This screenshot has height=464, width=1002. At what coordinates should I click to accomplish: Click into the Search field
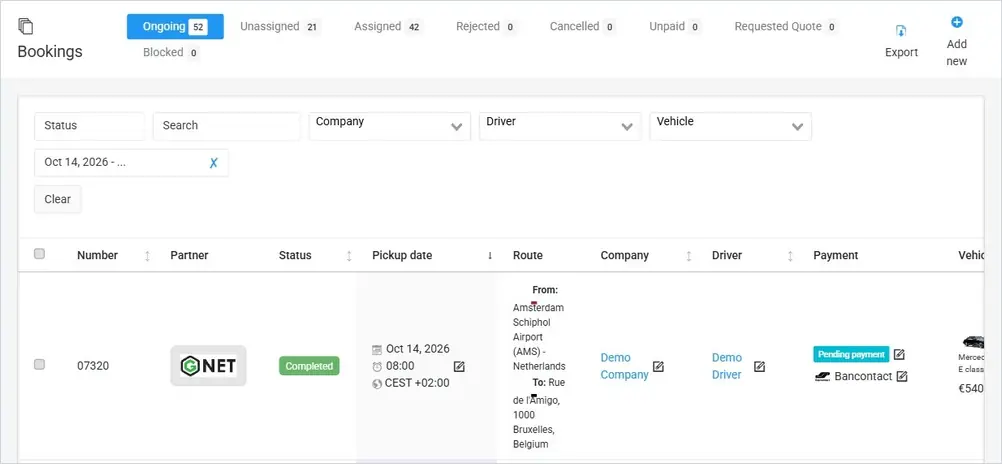click(x=226, y=126)
